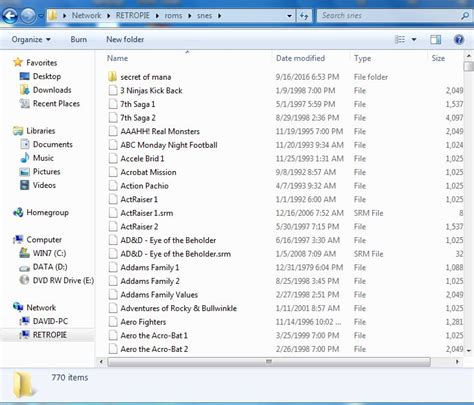
Task: Select the roms breadcrumb segment
Action: (x=173, y=16)
